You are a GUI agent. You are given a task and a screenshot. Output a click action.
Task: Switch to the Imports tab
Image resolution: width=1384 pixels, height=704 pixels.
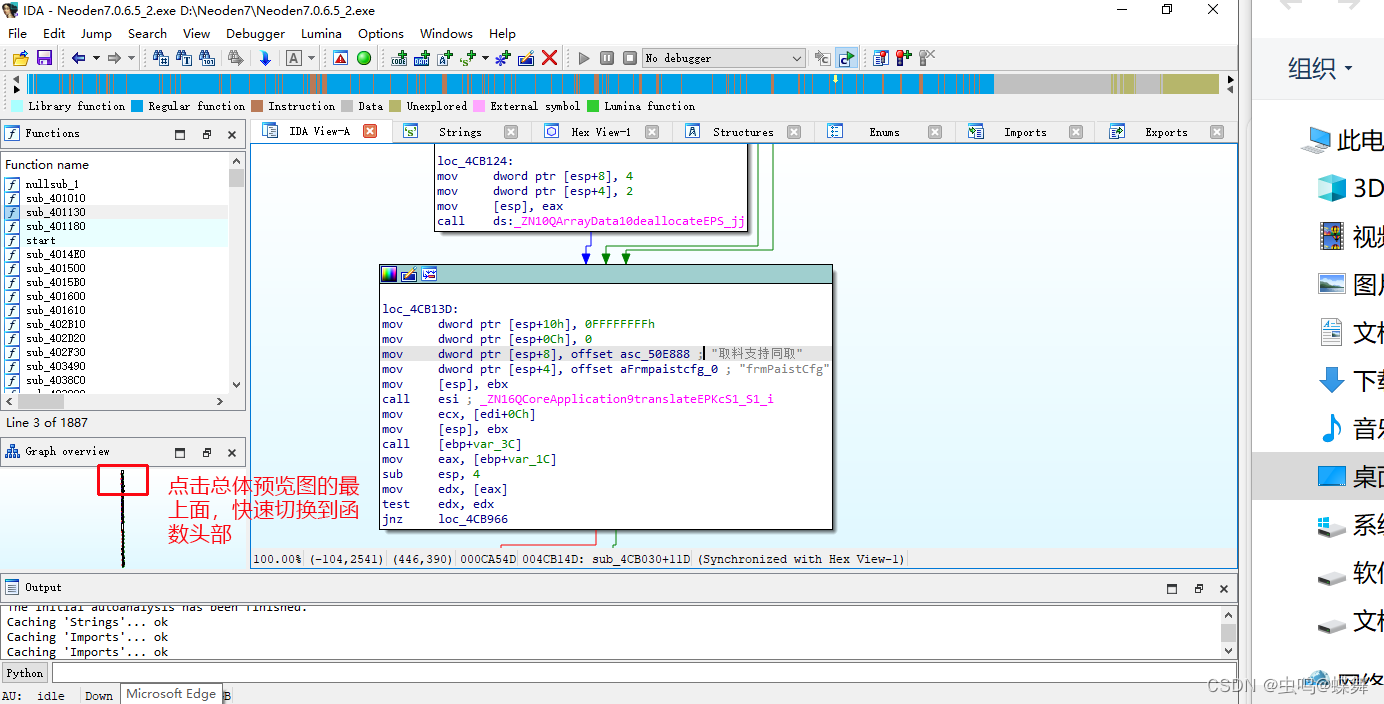click(x=1025, y=132)
